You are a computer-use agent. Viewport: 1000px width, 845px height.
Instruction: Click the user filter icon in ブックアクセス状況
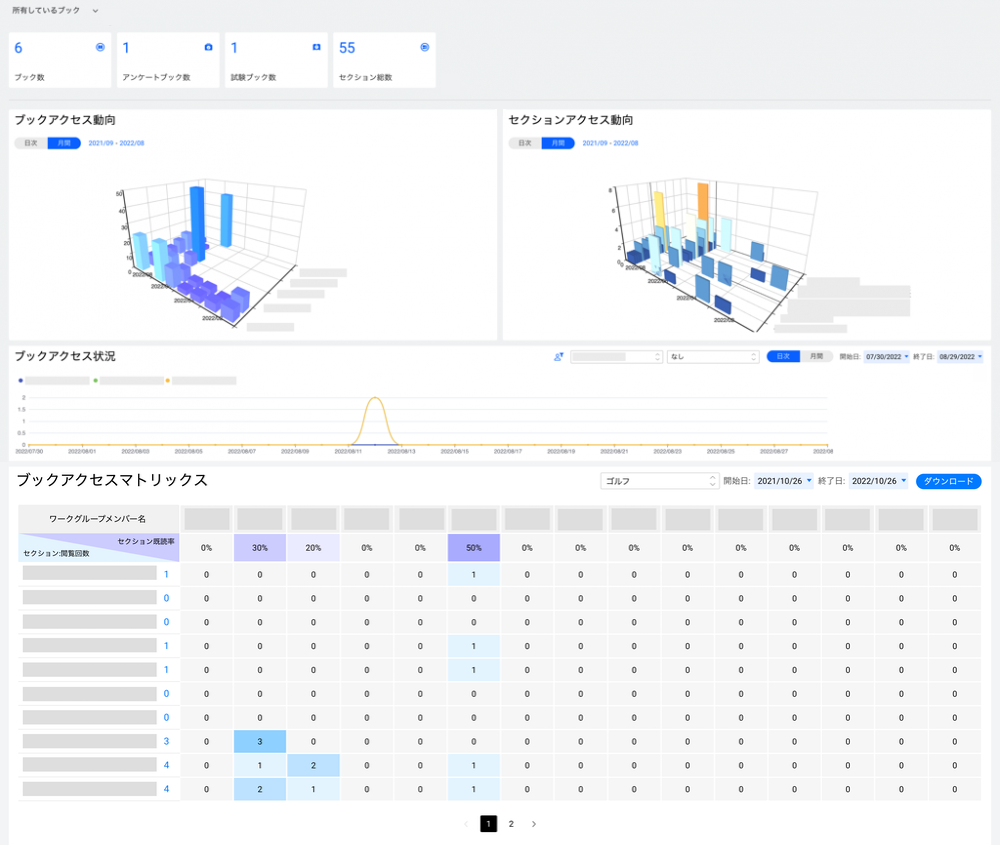[x=559, y=356]
